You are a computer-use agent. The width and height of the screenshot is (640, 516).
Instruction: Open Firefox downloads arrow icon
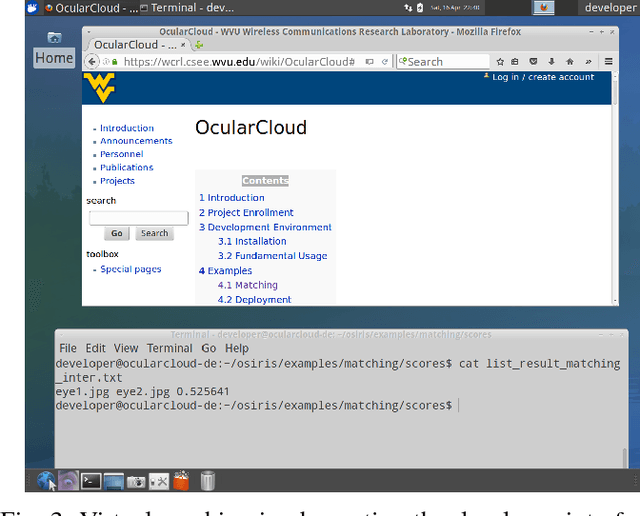point(551,62)
